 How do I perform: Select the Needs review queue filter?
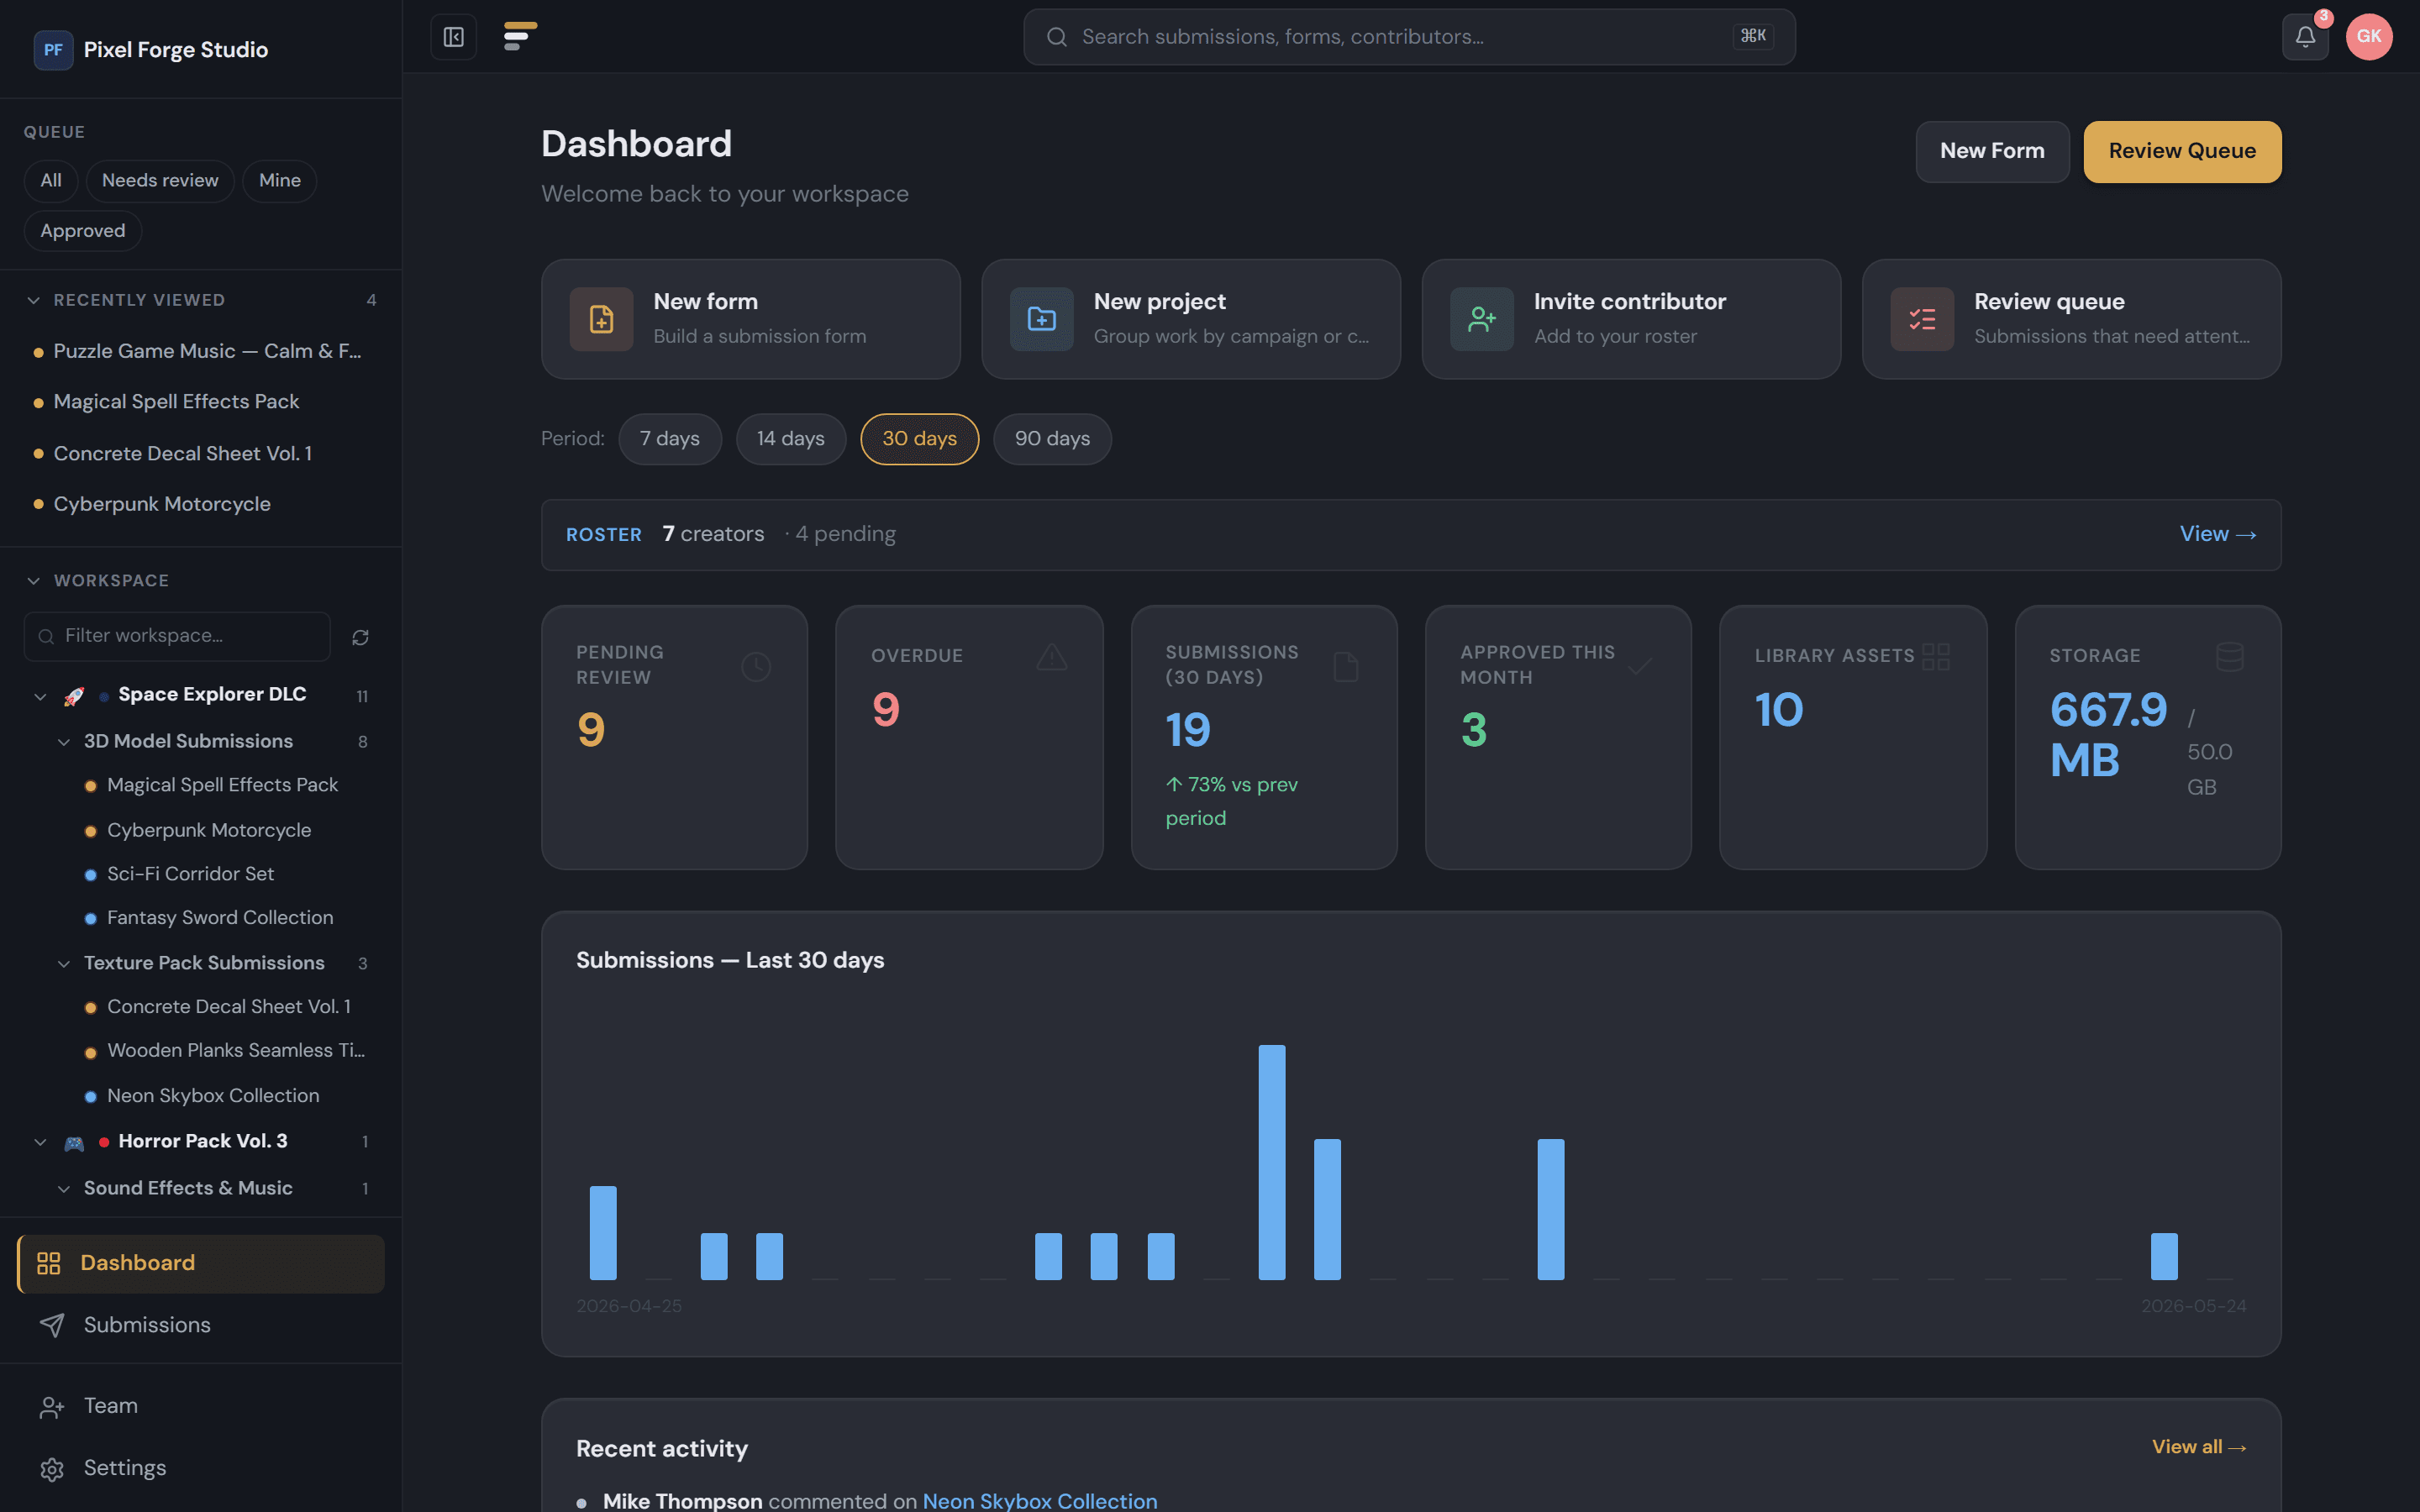point(160,181)
